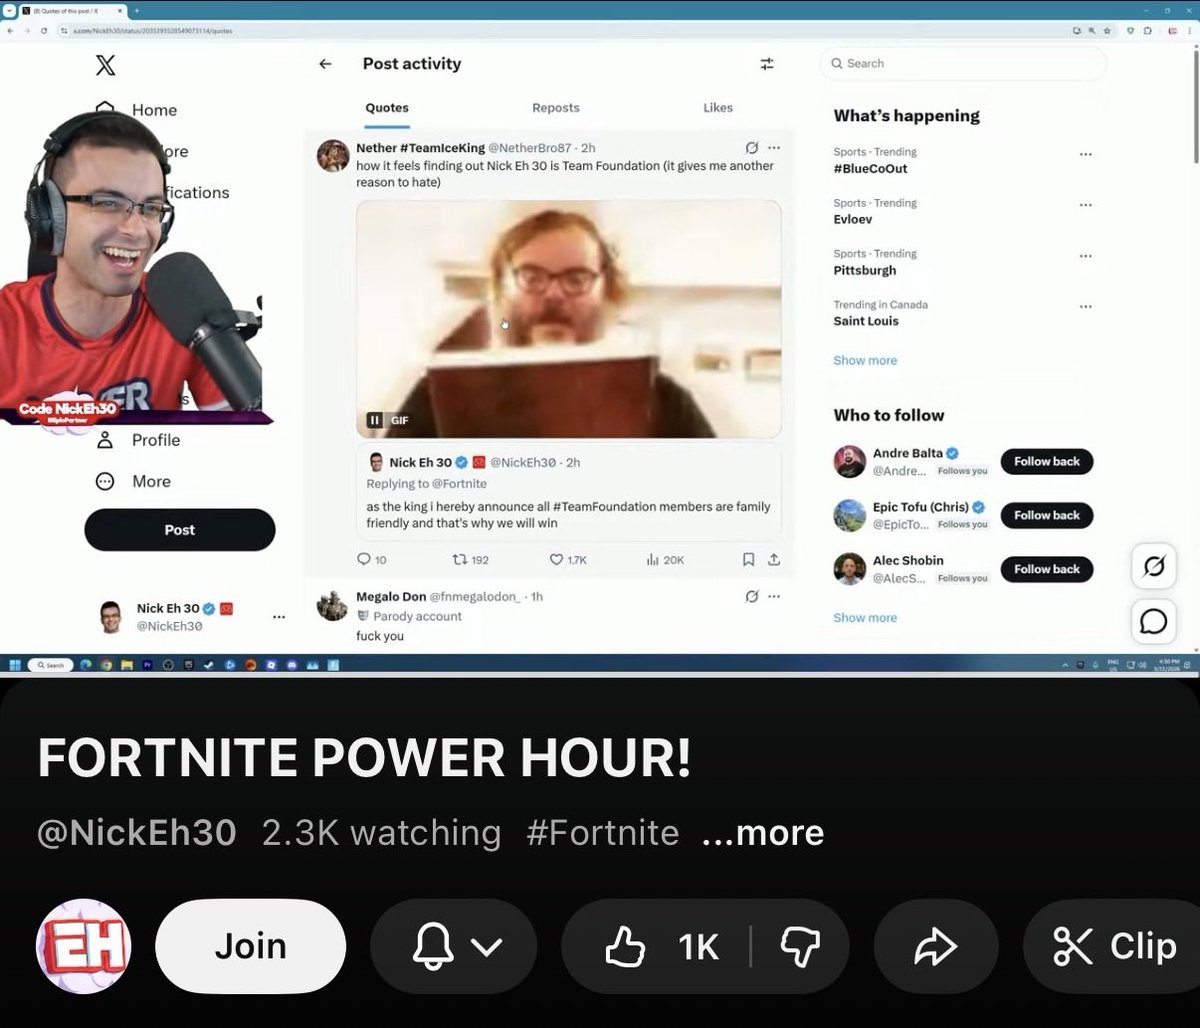The width and height of the screenshot is (1200, 1028).
Task: Open Home in the X sidebar
Action: pyautogui.click(x=154, y=110)
